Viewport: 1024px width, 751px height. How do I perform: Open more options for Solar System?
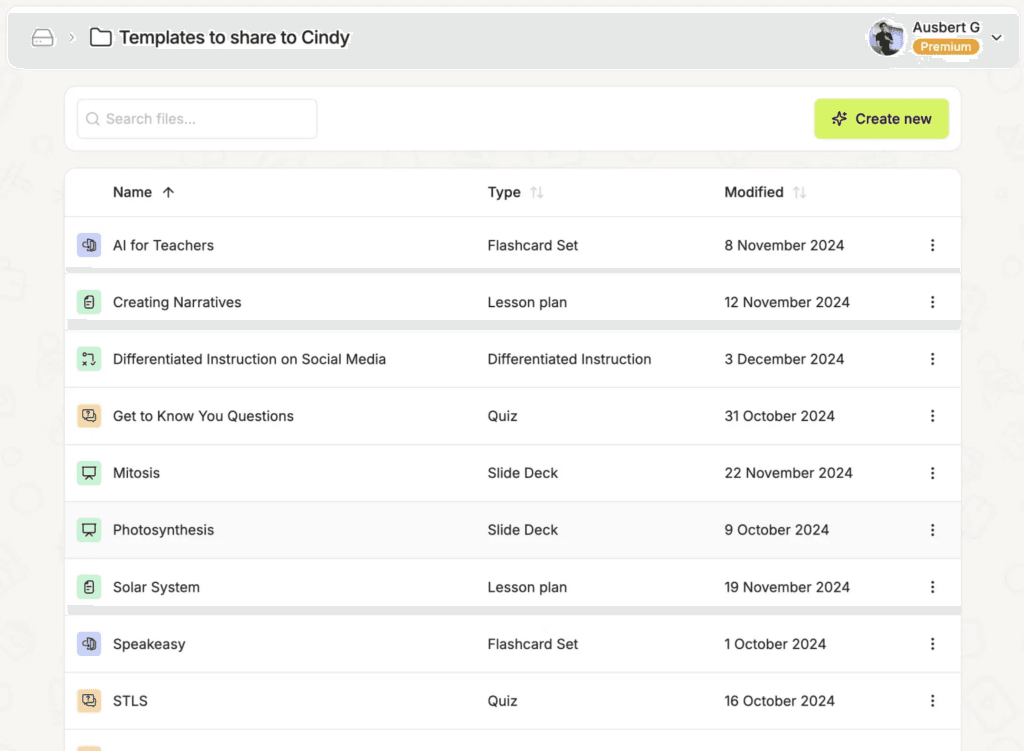tap(933, 587)
